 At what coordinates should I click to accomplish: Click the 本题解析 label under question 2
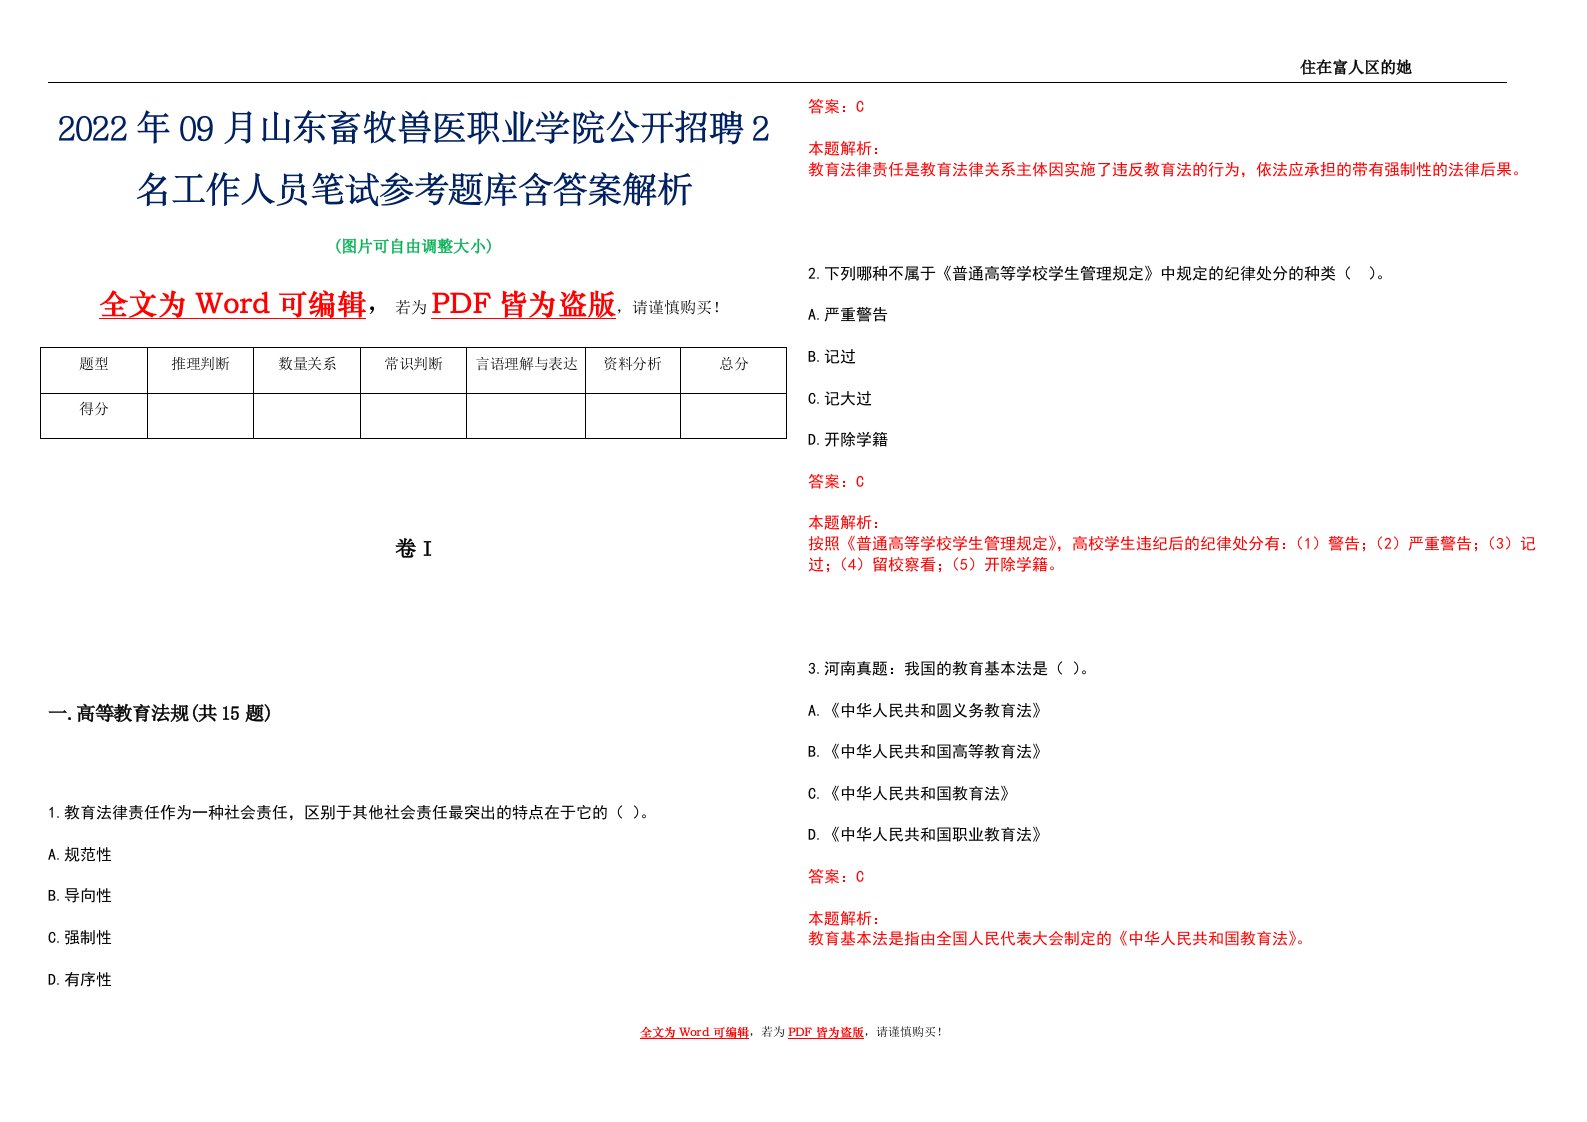[844, 523]
